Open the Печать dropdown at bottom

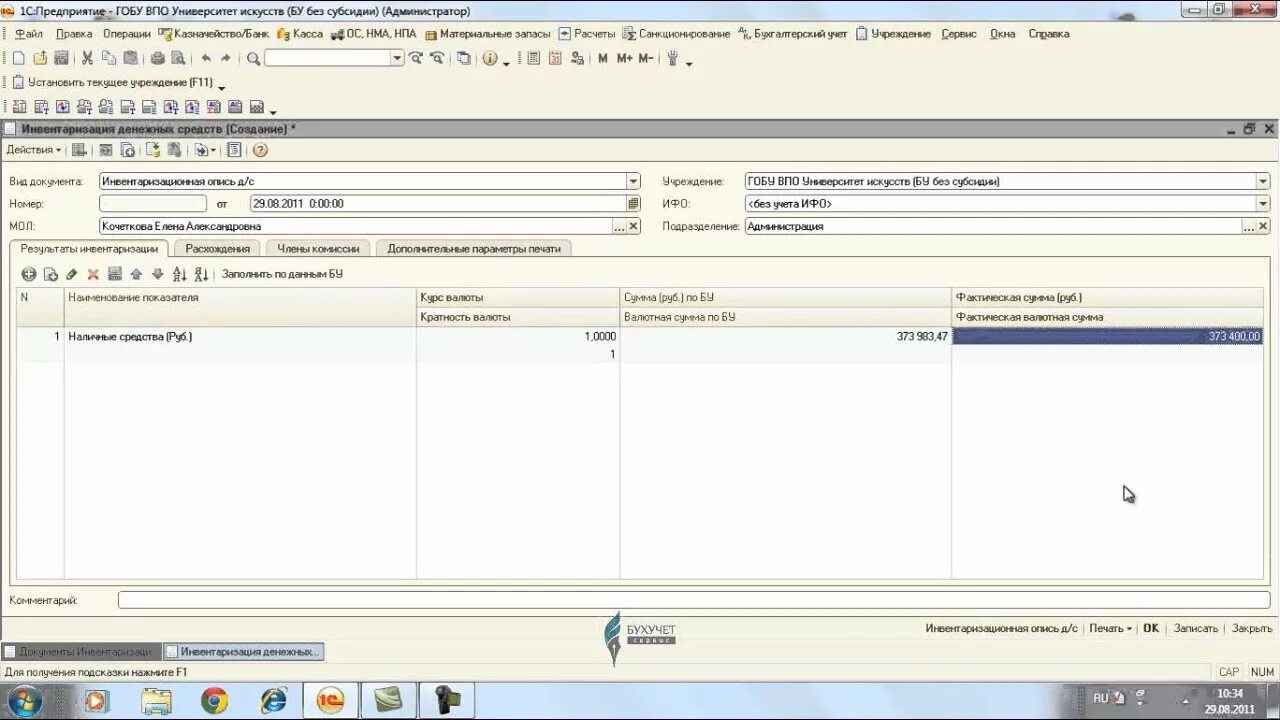coord(1111,628)
